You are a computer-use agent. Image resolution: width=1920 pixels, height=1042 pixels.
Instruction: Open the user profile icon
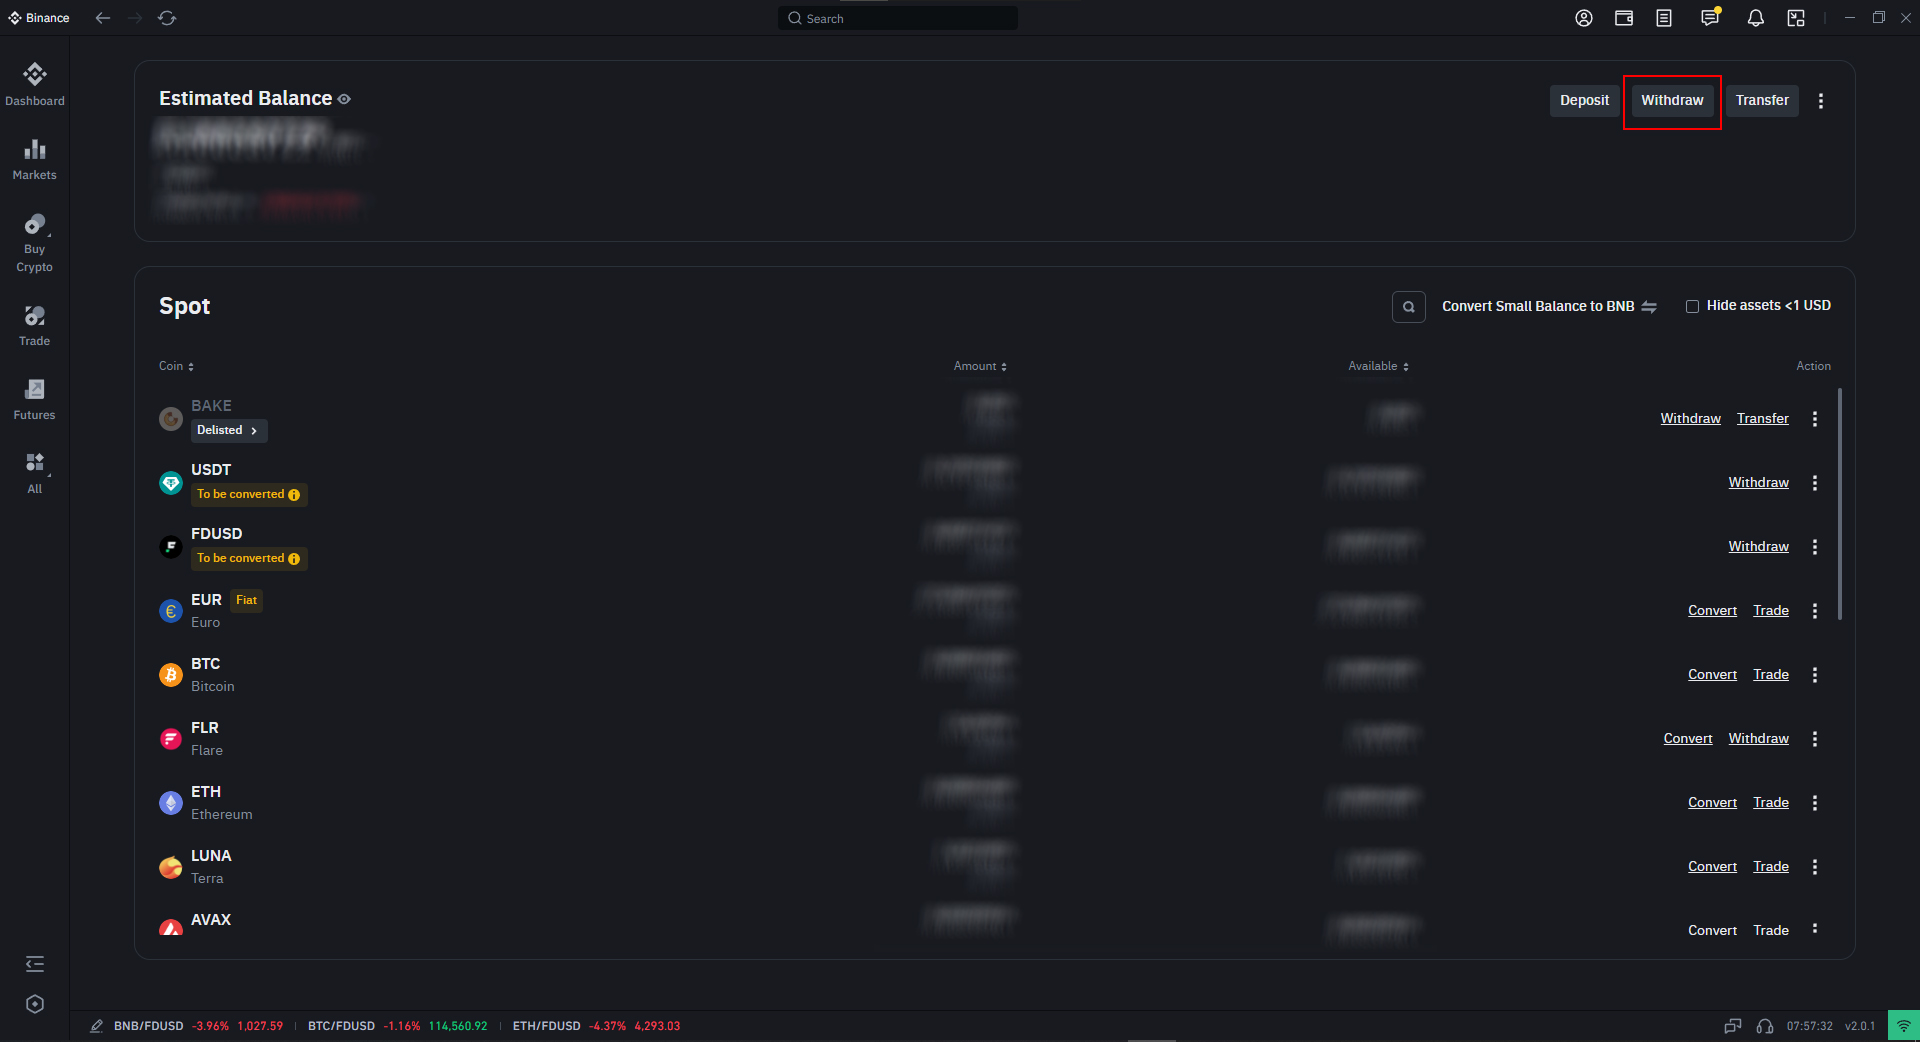pyautogui.click(x=1584, y=18)
